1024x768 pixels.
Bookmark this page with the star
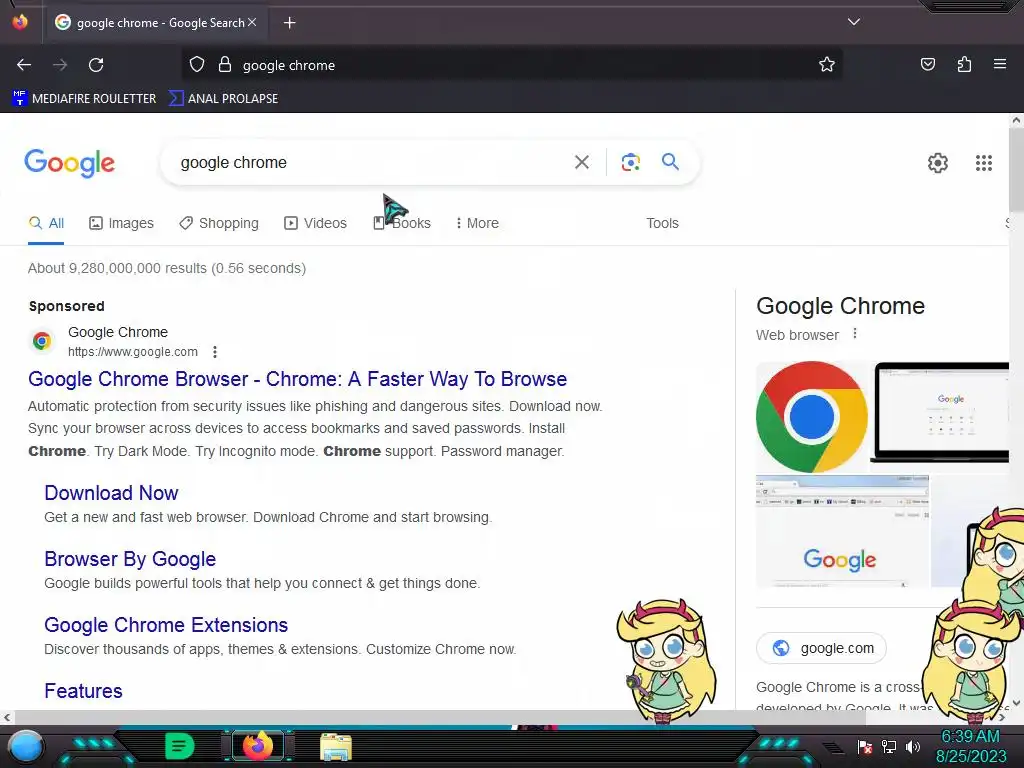coord(827,65)
